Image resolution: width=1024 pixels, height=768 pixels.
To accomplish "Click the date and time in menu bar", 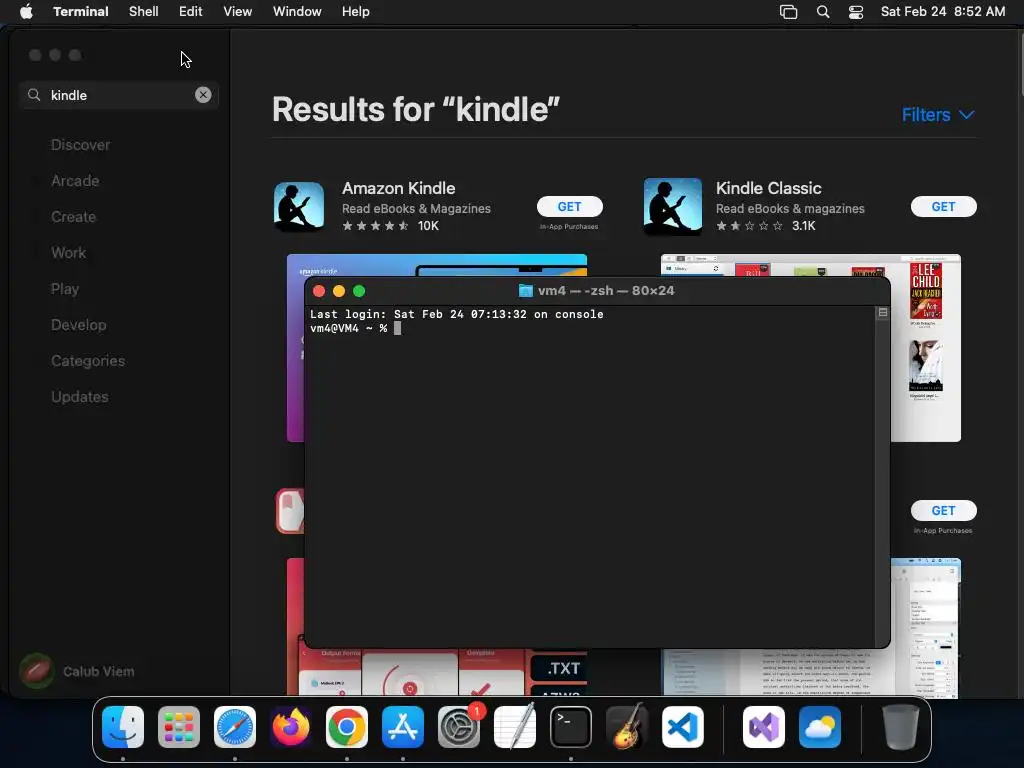I will [942, 12].
